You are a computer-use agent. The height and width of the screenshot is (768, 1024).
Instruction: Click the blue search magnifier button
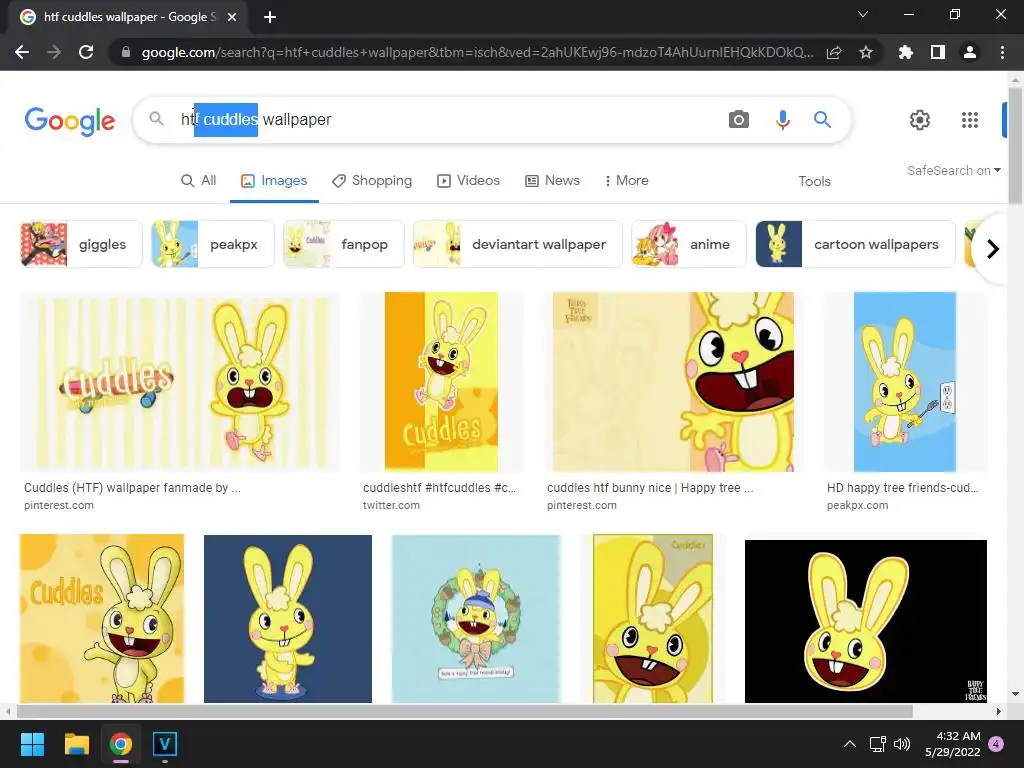(822, 120)
